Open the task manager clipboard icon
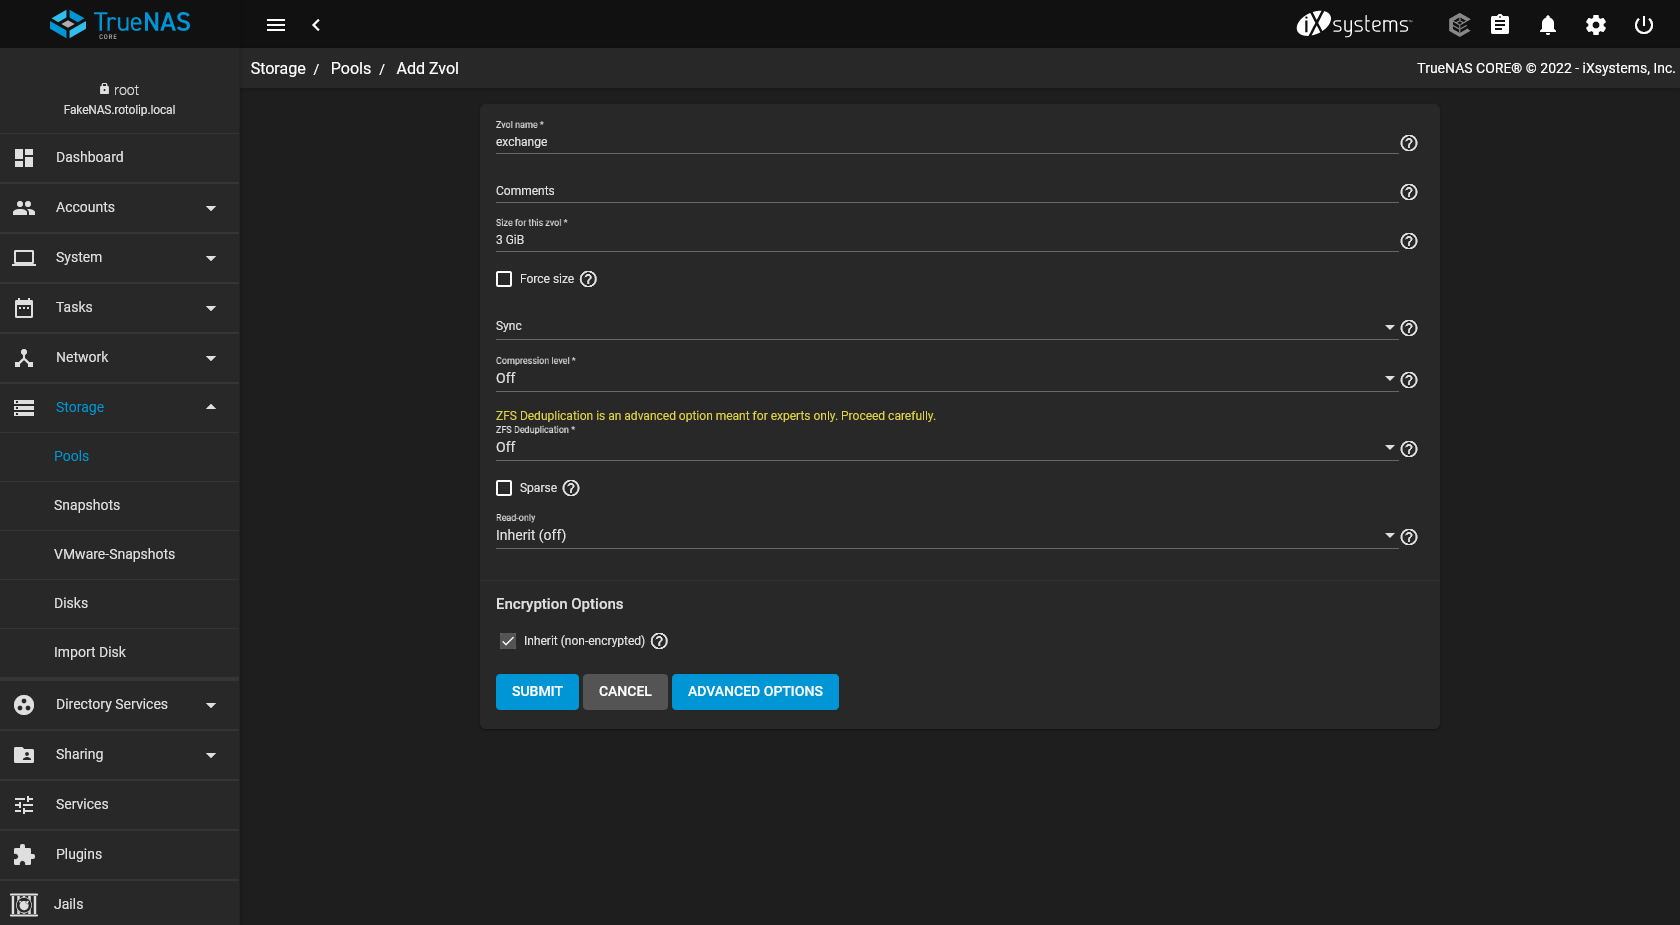This screenshot has width=1680, height=925. tap(1499, 25)
